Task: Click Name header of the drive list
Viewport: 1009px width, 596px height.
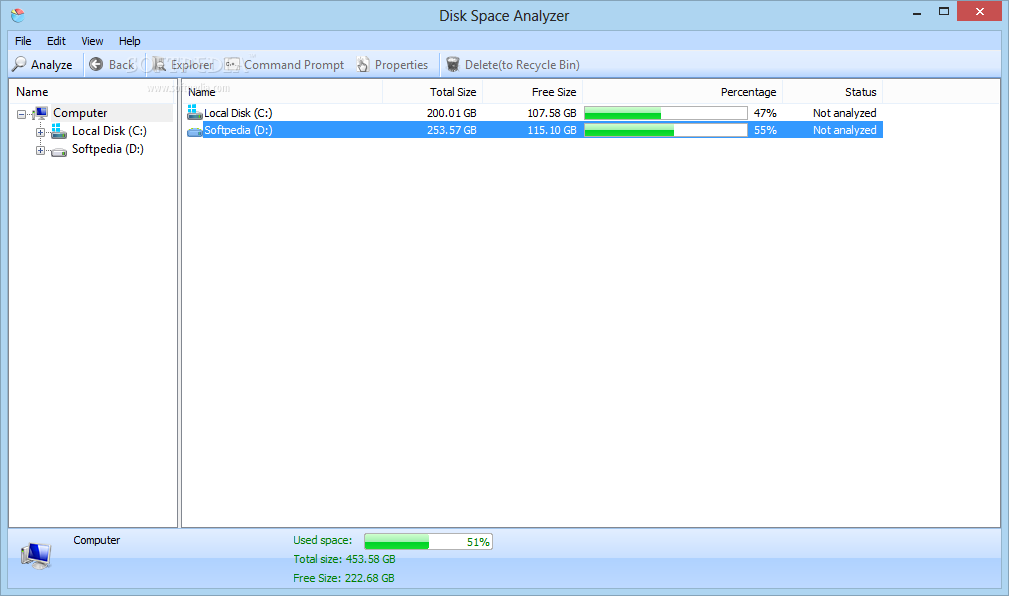Action: tap(282, 92)
